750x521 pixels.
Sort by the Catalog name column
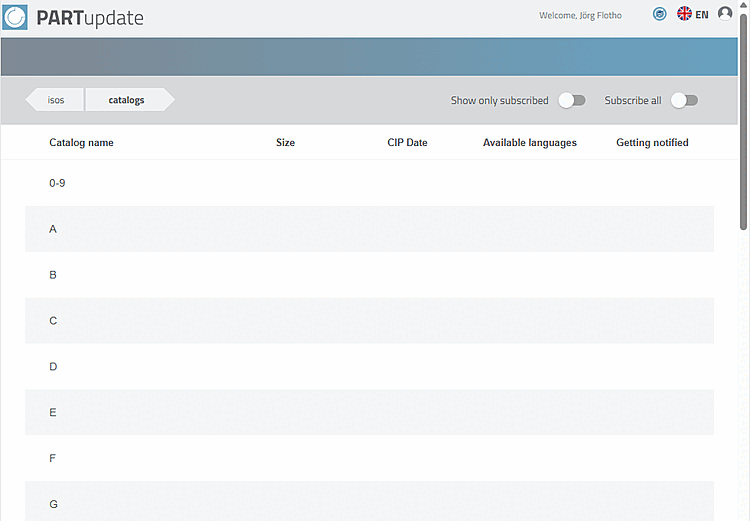point(81,143)
